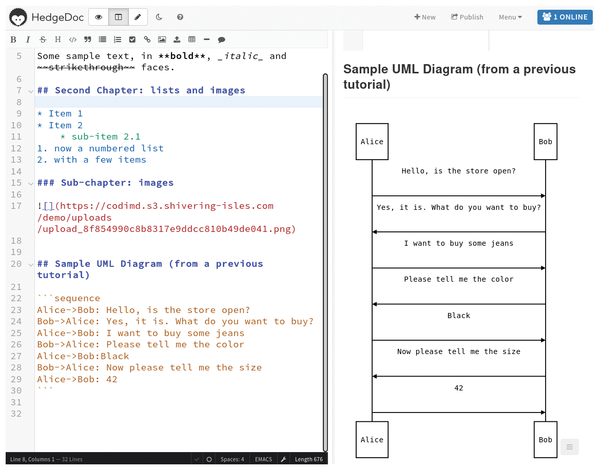Apply bold formatting with B icon
The image size is (600, 470).
(x=13, y=39)
